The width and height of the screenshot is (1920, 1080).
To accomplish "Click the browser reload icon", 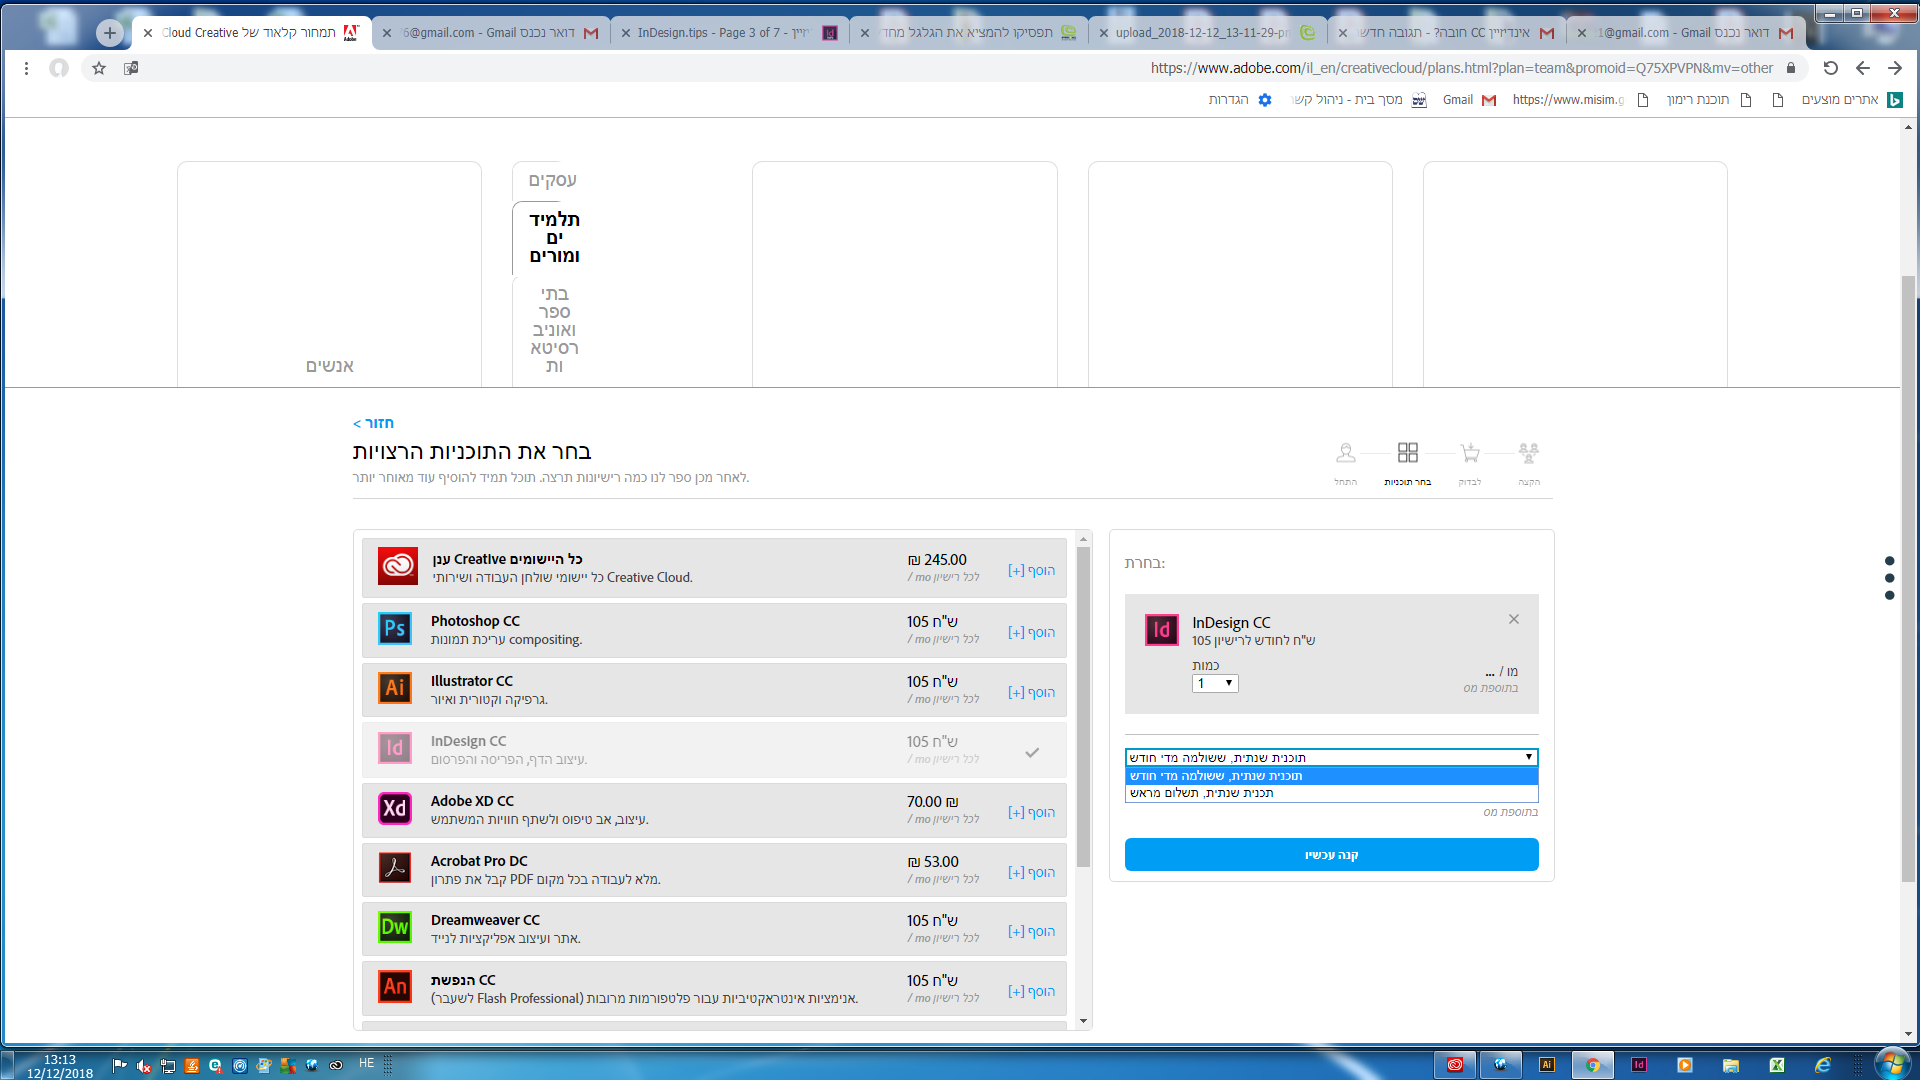I will pos(1830,68).
